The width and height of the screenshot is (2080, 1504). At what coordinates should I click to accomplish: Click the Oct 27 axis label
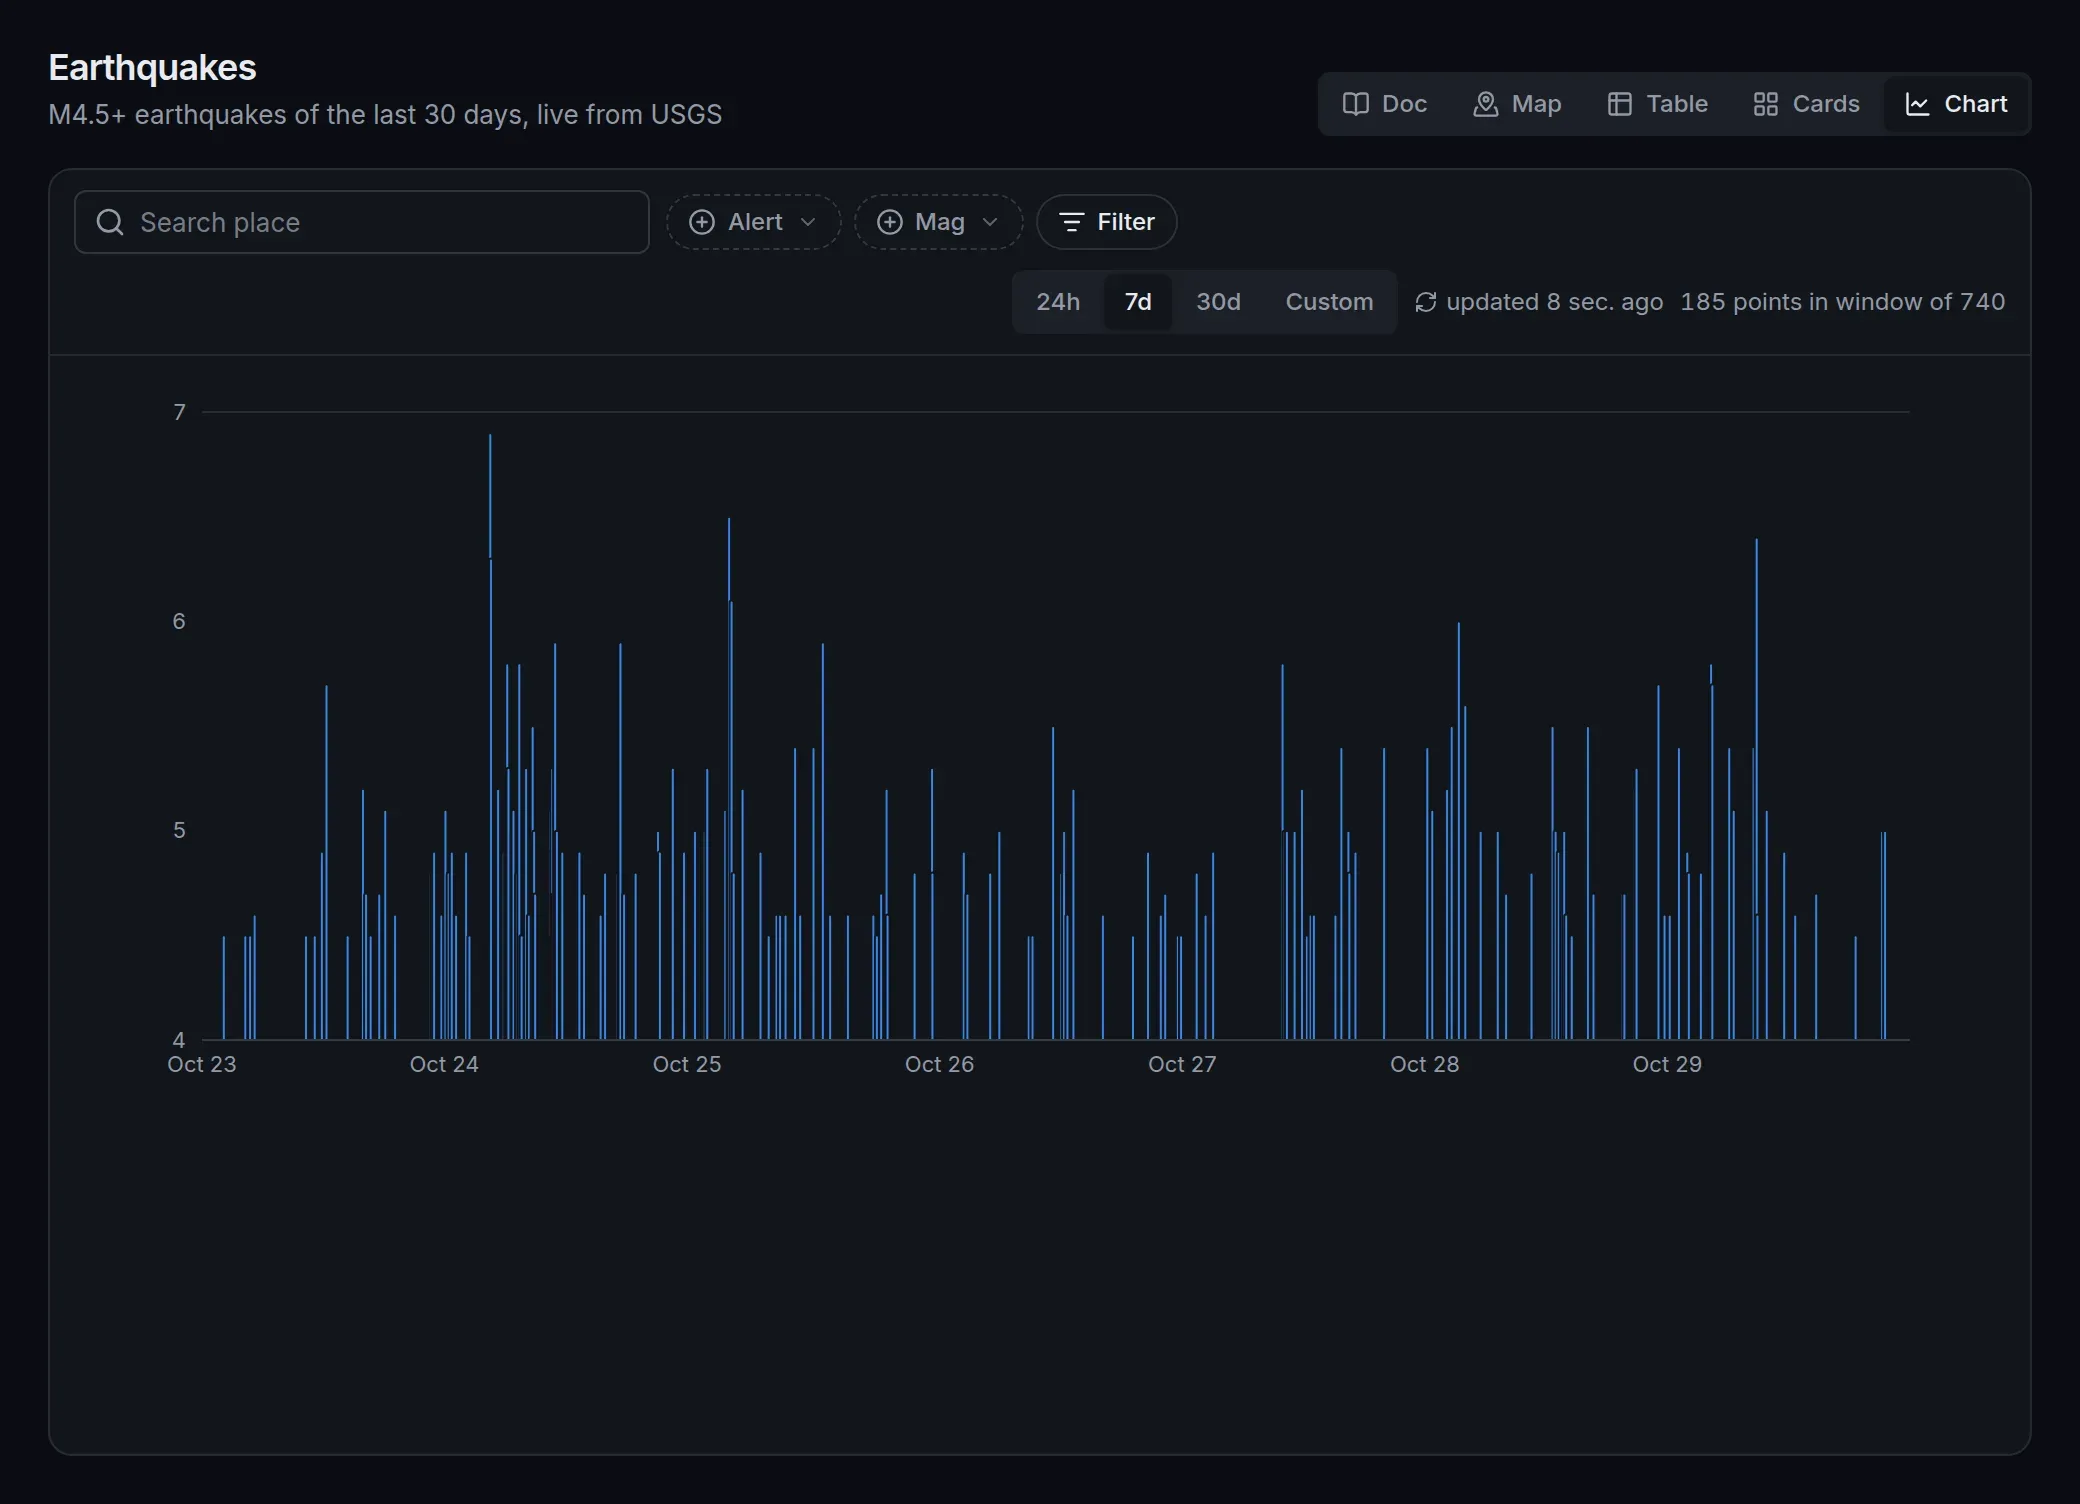pos(1182,1064)
